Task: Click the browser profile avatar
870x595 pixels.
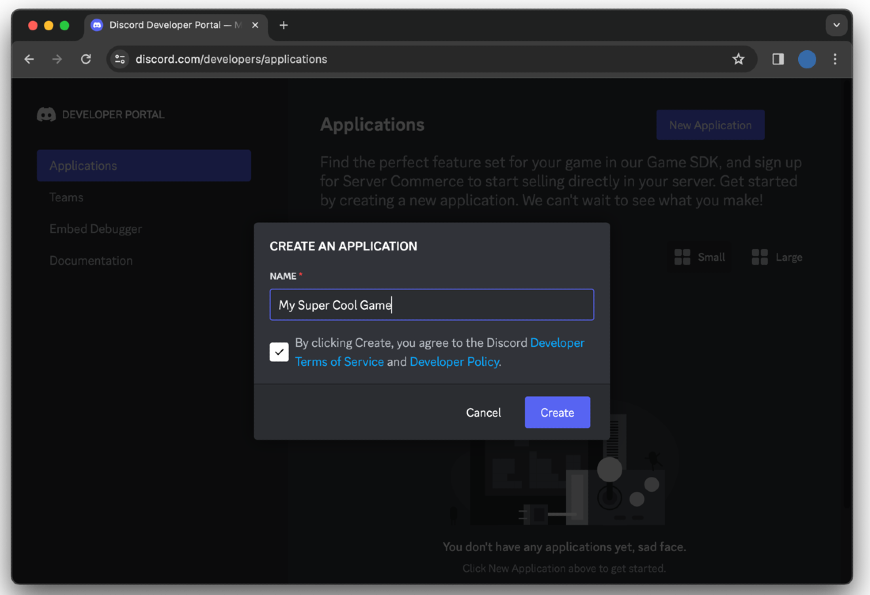Action: (x=806, y=59)
